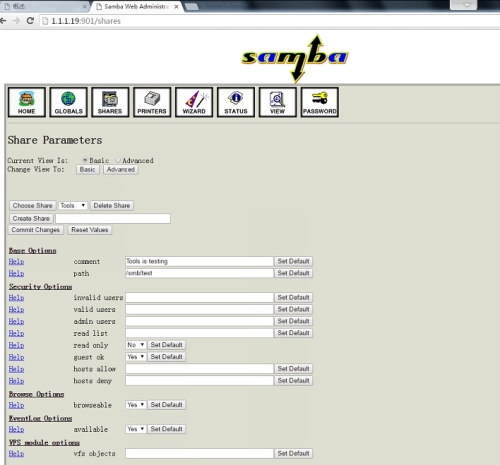500x465 pixels.
Task: Reload the page with refresh icon
Action: click(x=30, y=21)
